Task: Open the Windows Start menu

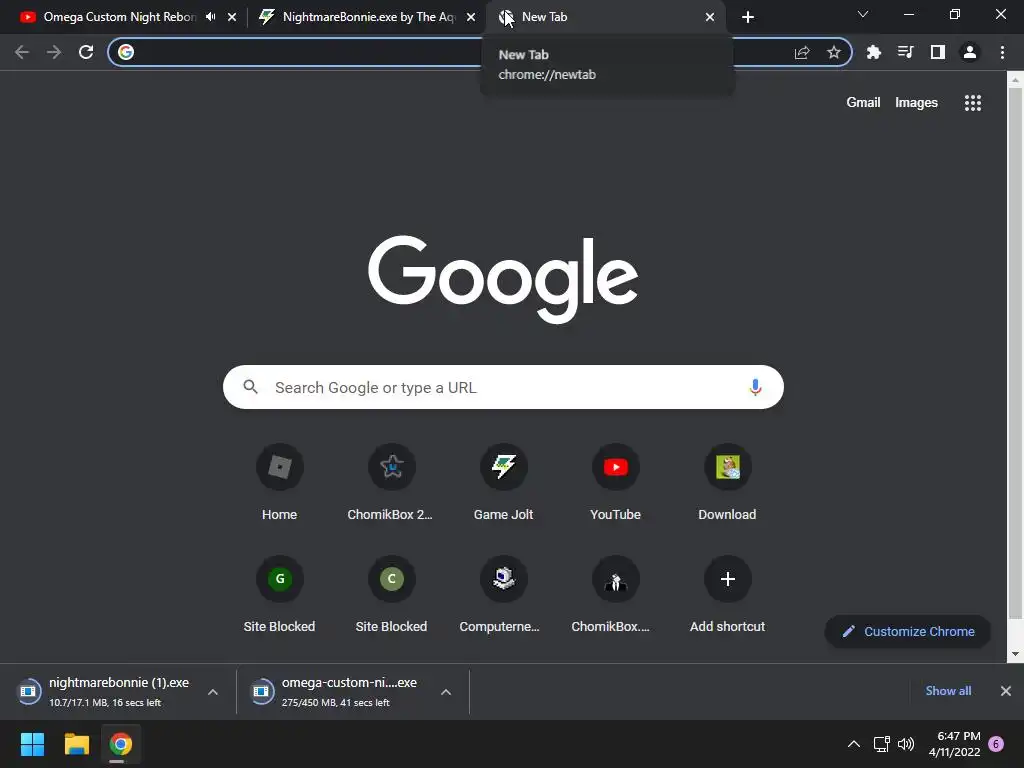Action: click(32, 744)
